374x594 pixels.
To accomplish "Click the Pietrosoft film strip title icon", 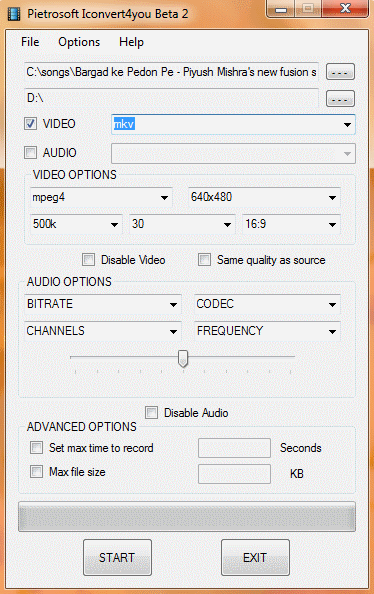I will pos(14,14).
